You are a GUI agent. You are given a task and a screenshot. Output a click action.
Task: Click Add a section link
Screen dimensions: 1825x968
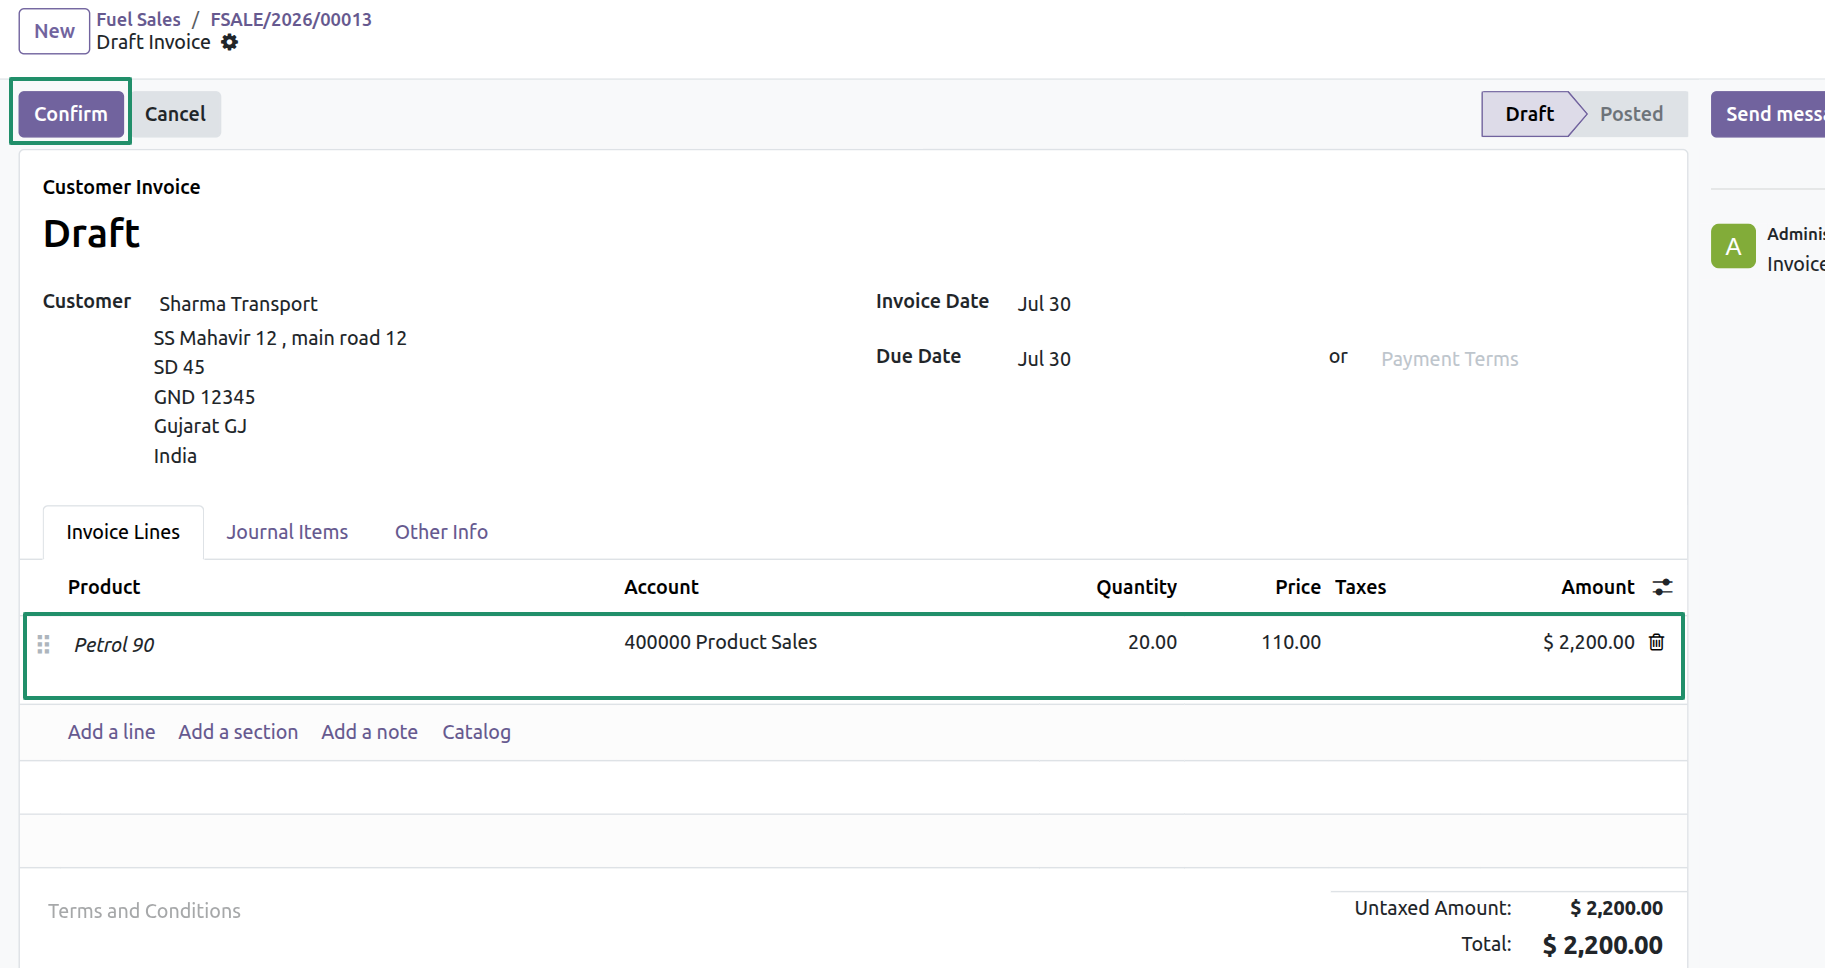pyautogui.click(x=238, y=732)
